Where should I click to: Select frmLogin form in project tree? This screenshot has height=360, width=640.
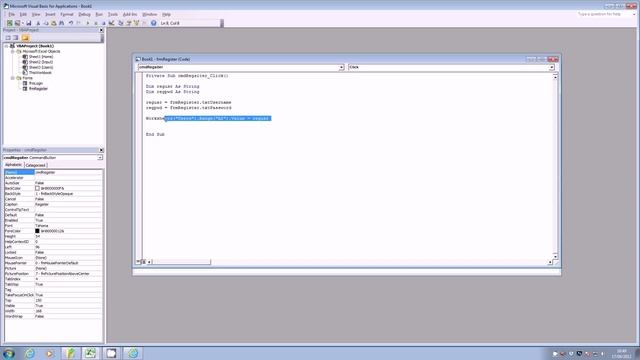pyautogui.click(x=36, y=83)
